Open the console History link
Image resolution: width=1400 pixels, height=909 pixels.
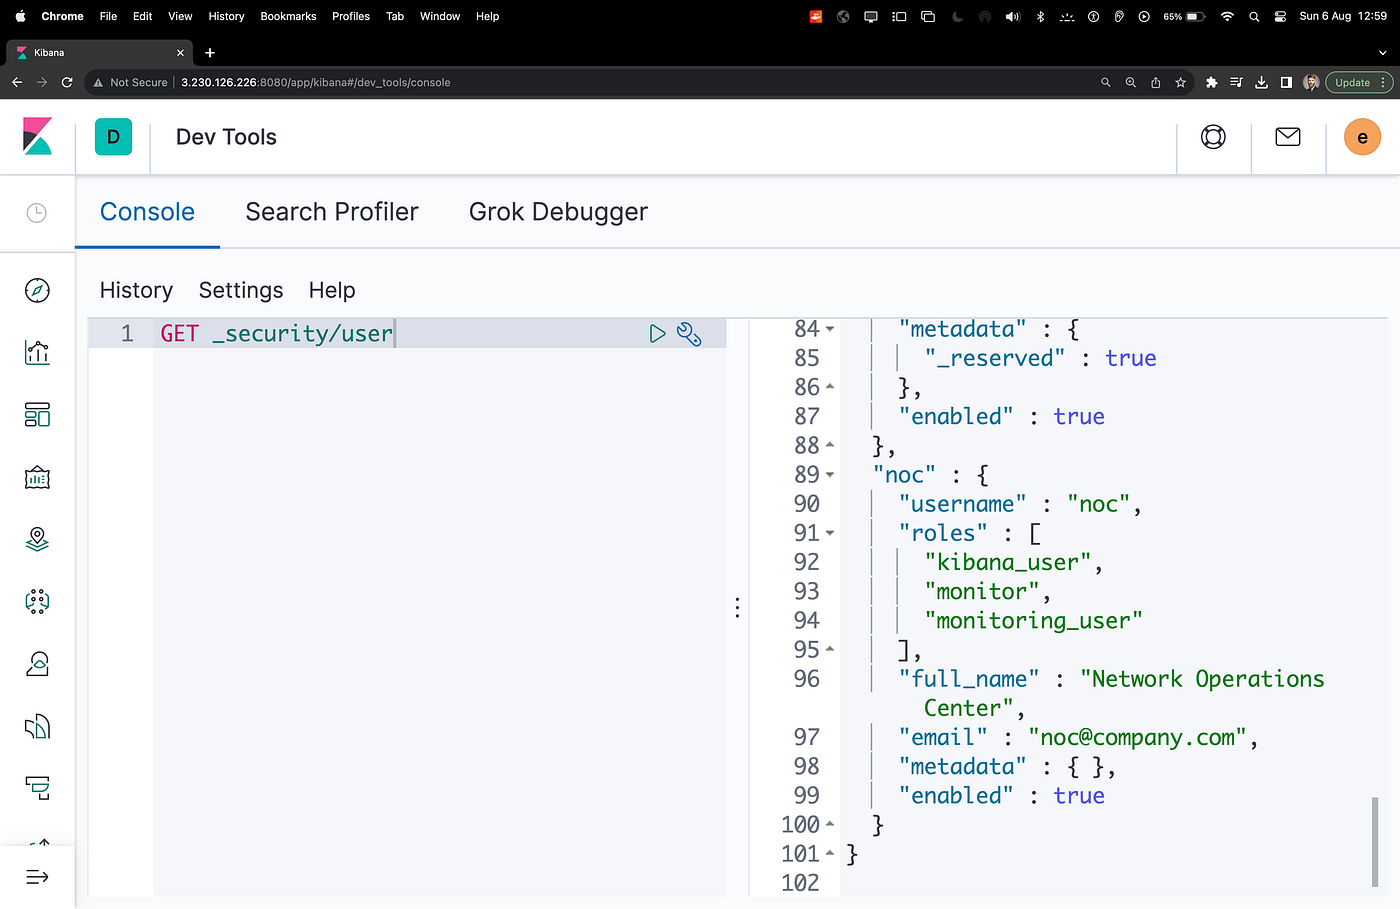[136, 290]
